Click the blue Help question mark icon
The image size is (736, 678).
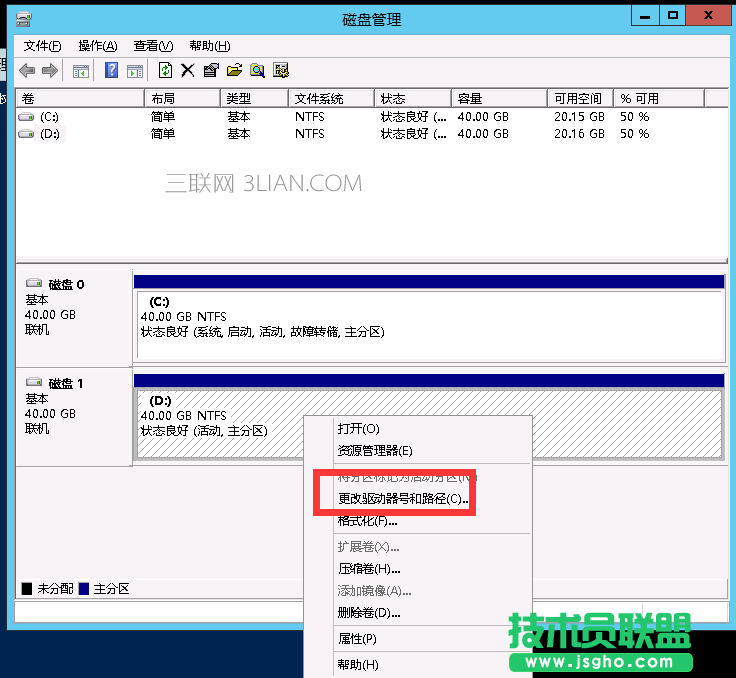coord(111,70)
